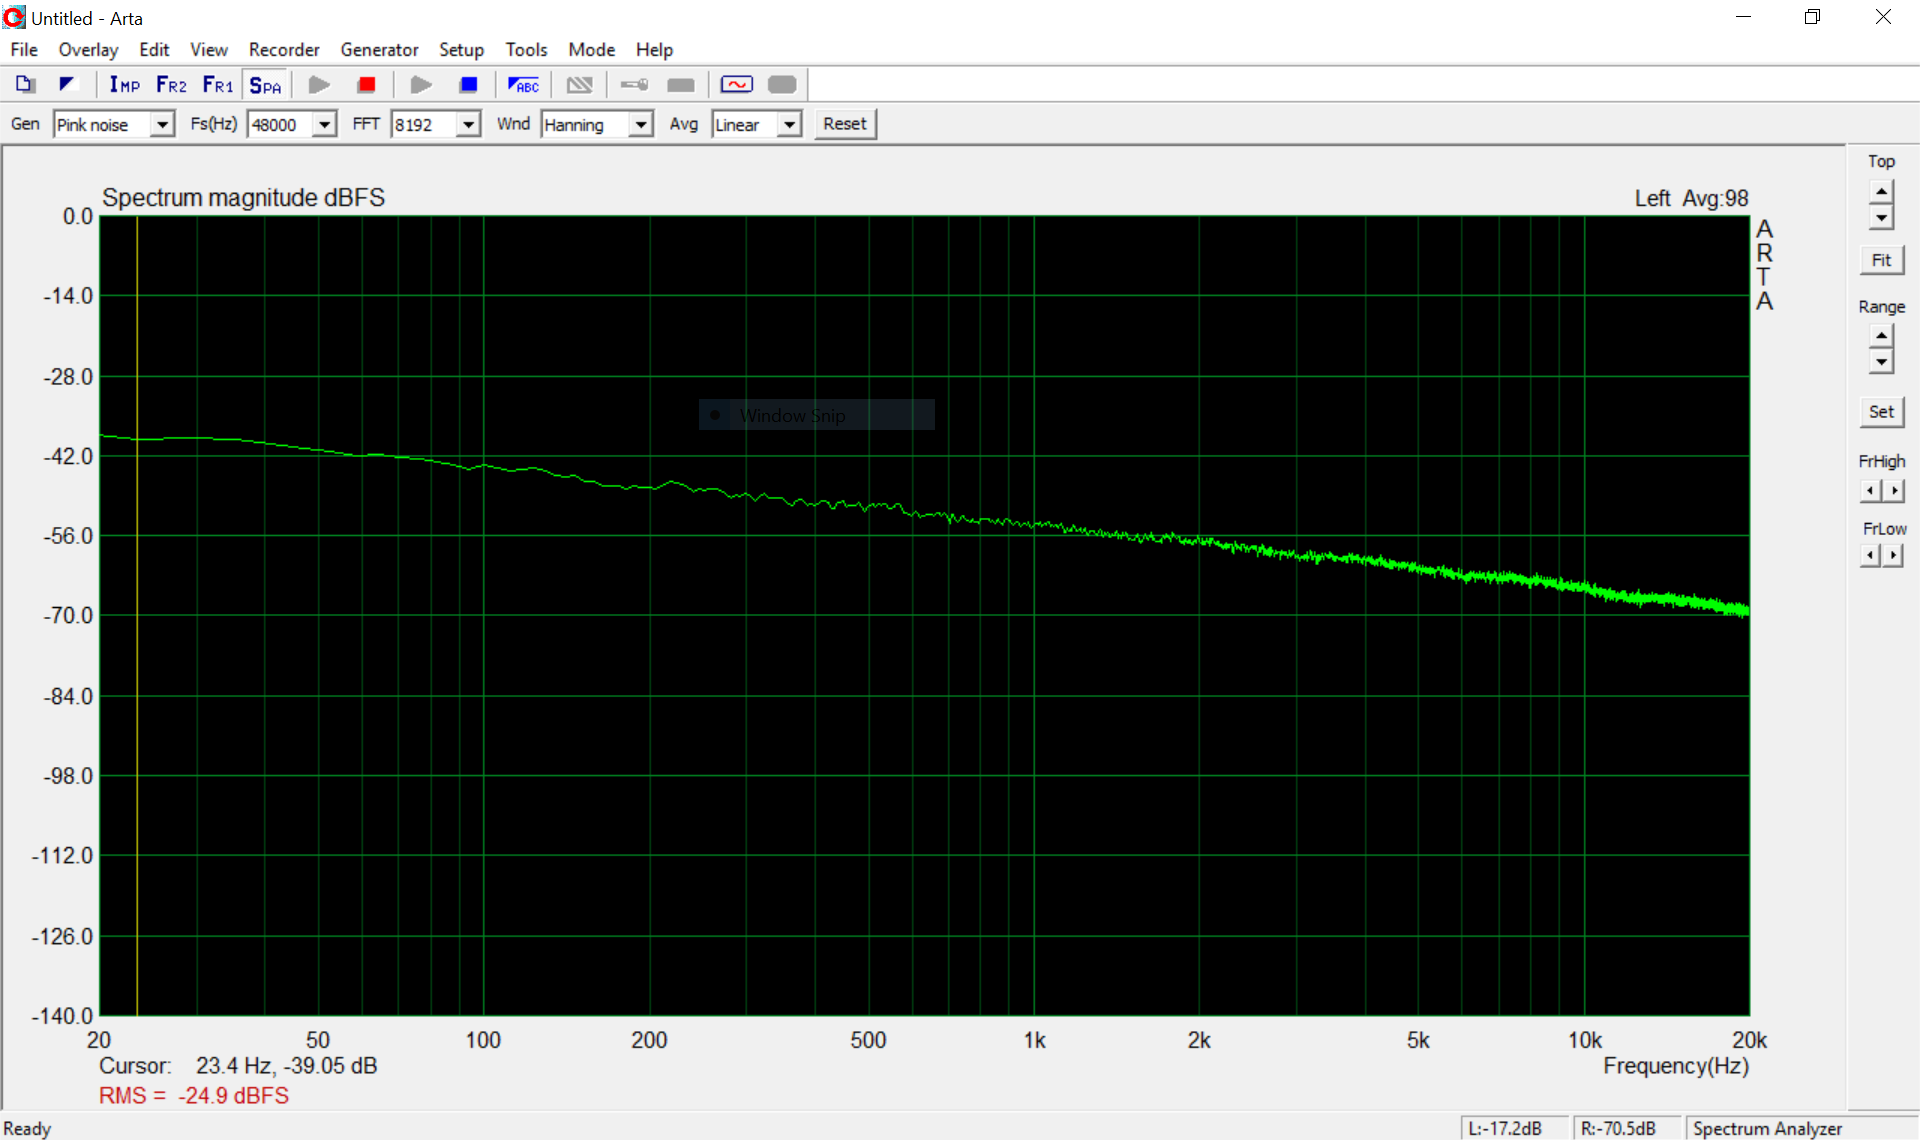Open the FFT size 8192 dropdown

click(468, 124)
